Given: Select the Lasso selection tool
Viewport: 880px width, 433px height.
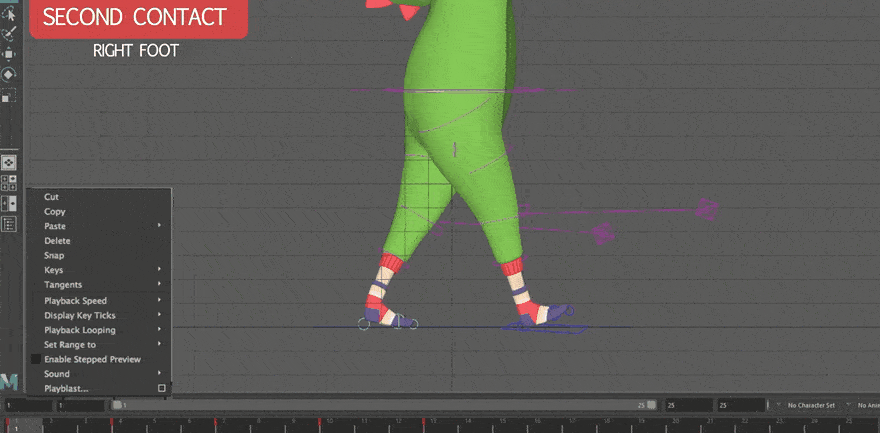Looking at the screenshot, I should point(9,14).
